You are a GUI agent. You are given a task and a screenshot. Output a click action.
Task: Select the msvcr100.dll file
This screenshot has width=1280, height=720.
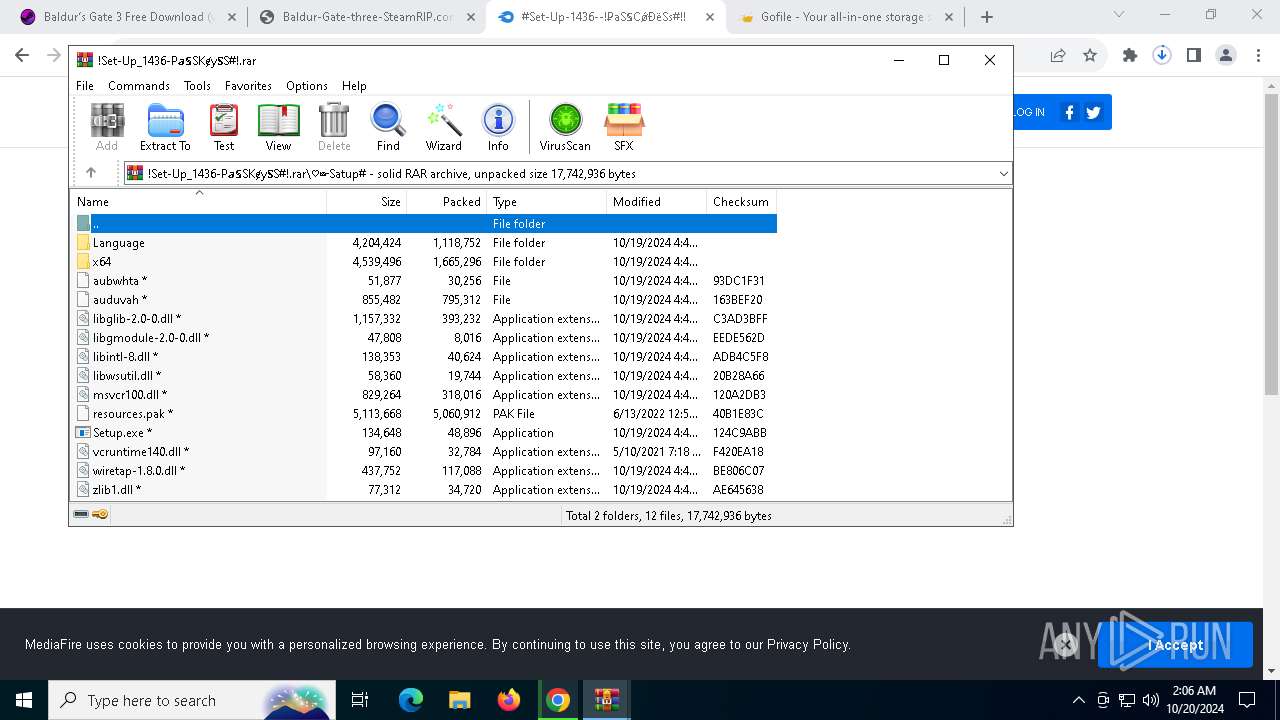[424, 394]
